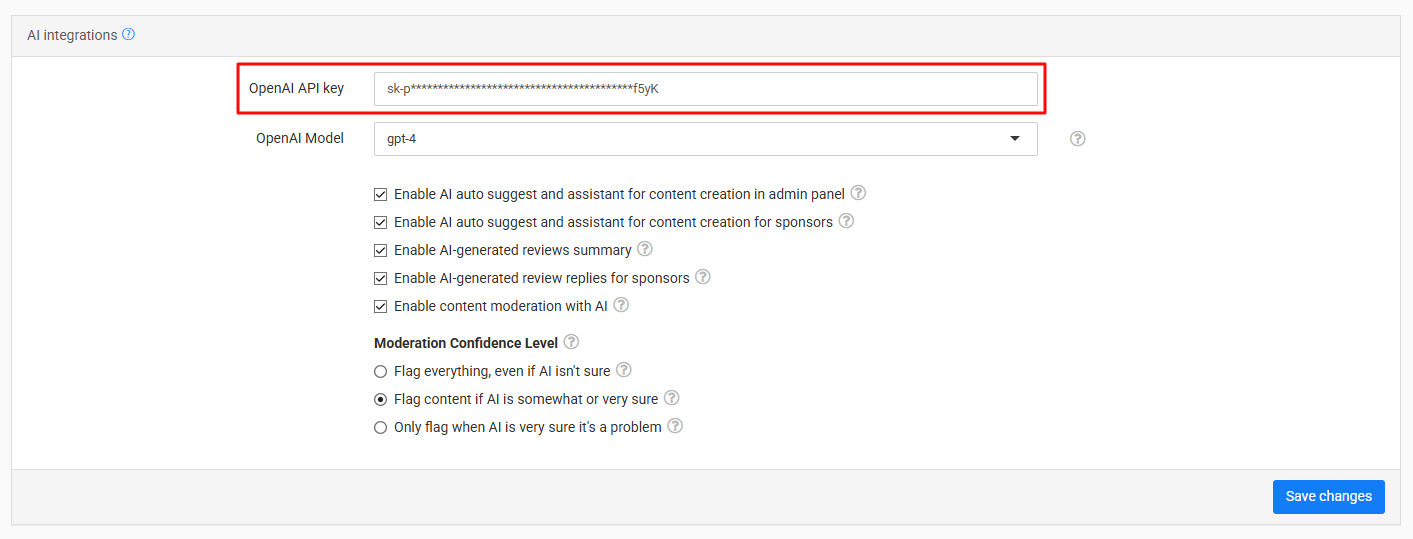Open help icon for sponsors content creation option

[846, 221]
